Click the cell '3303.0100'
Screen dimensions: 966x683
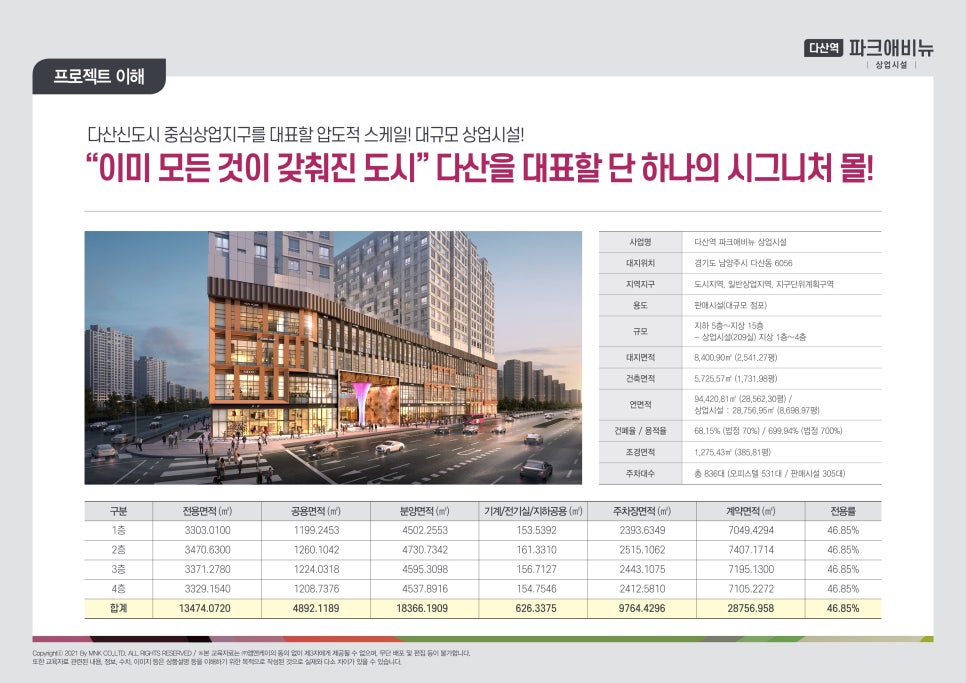click(x=207, y=530)
